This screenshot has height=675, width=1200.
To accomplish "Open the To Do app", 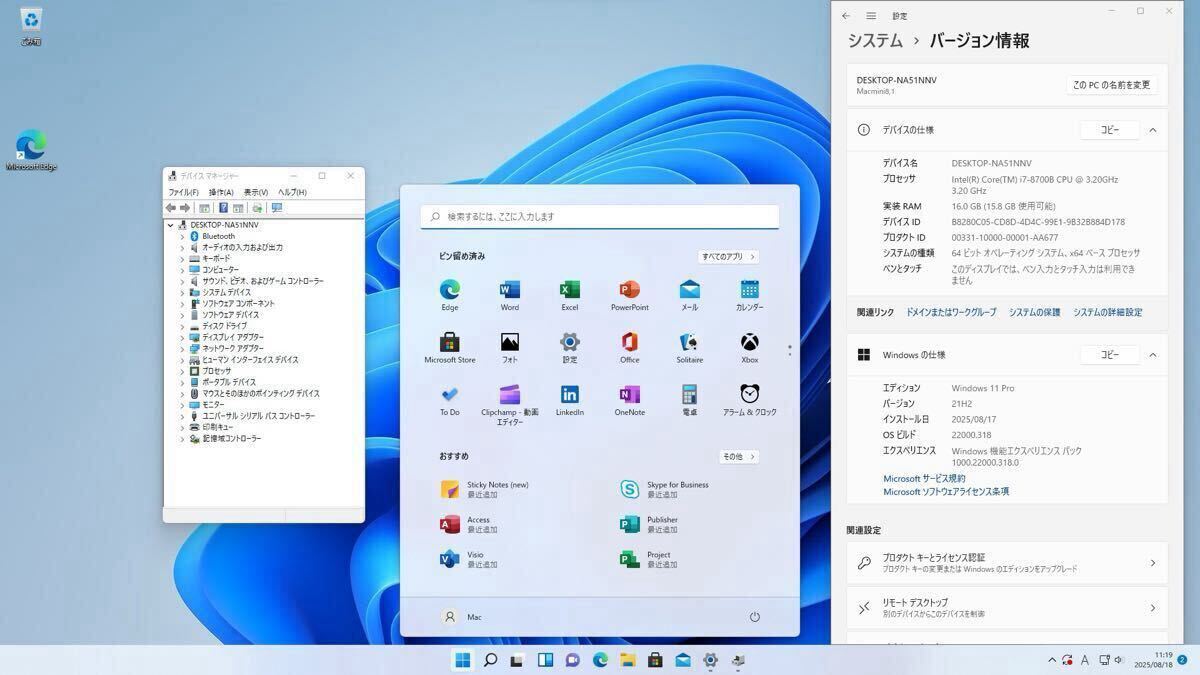I will (x=450, y=394).
